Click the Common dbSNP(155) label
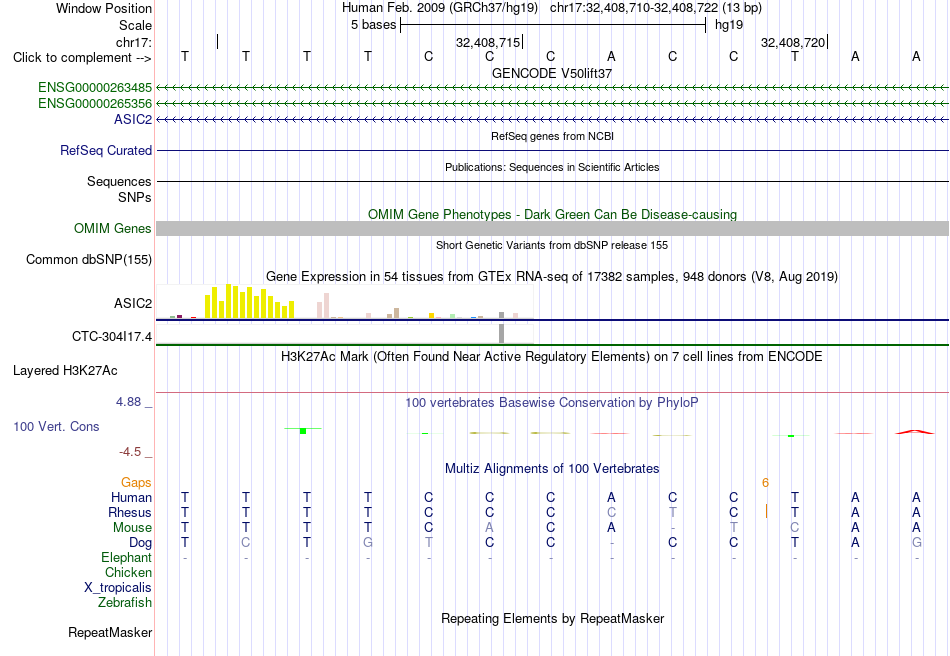The width and height of the screenshot is (950, 656). coord(88,259)
